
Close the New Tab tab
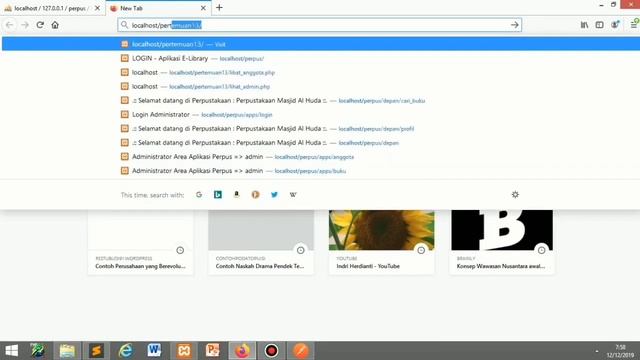tap(203, 8)
